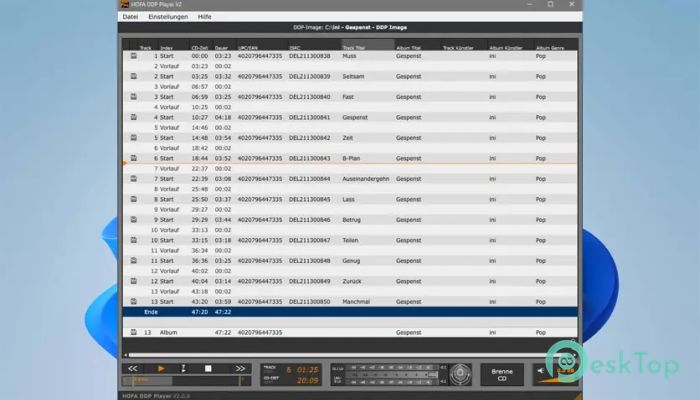Click the save icon for track 4 Gespenst
Screen dimensions: 700x400
point(133,117)
